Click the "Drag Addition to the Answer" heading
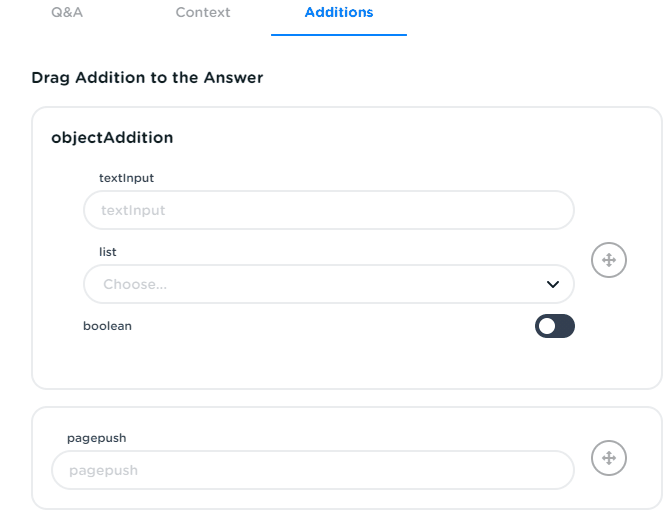This screenshot has width=669, height=514. (x=147, y=77)
